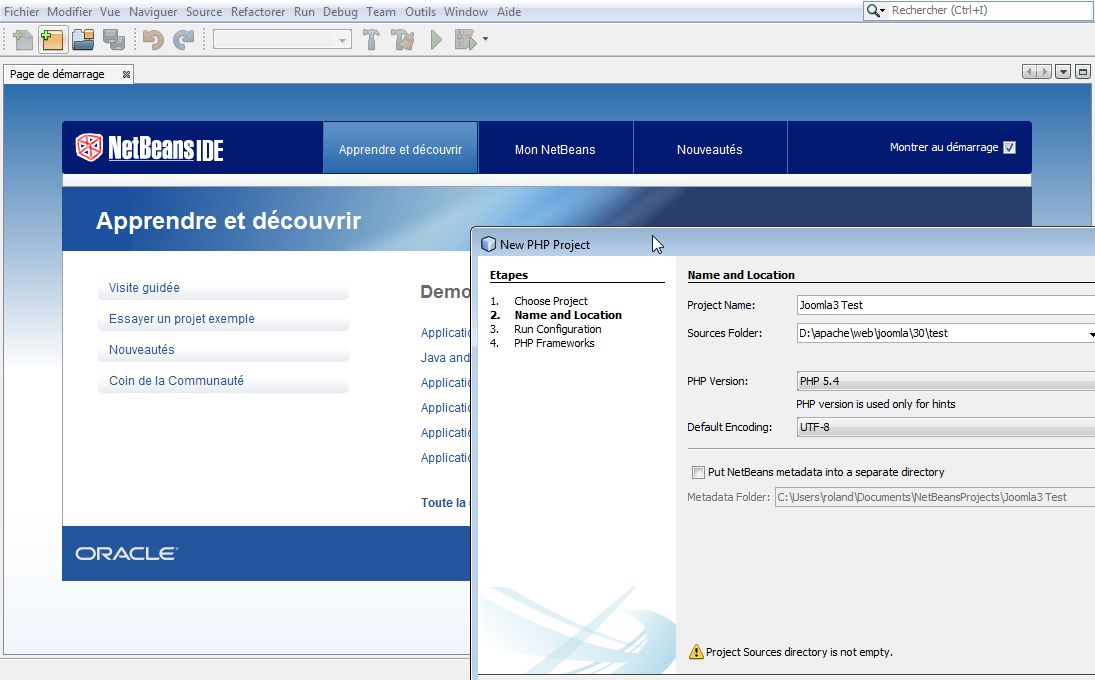
Task: Edit the Project Name field
Action: point(946,305)
